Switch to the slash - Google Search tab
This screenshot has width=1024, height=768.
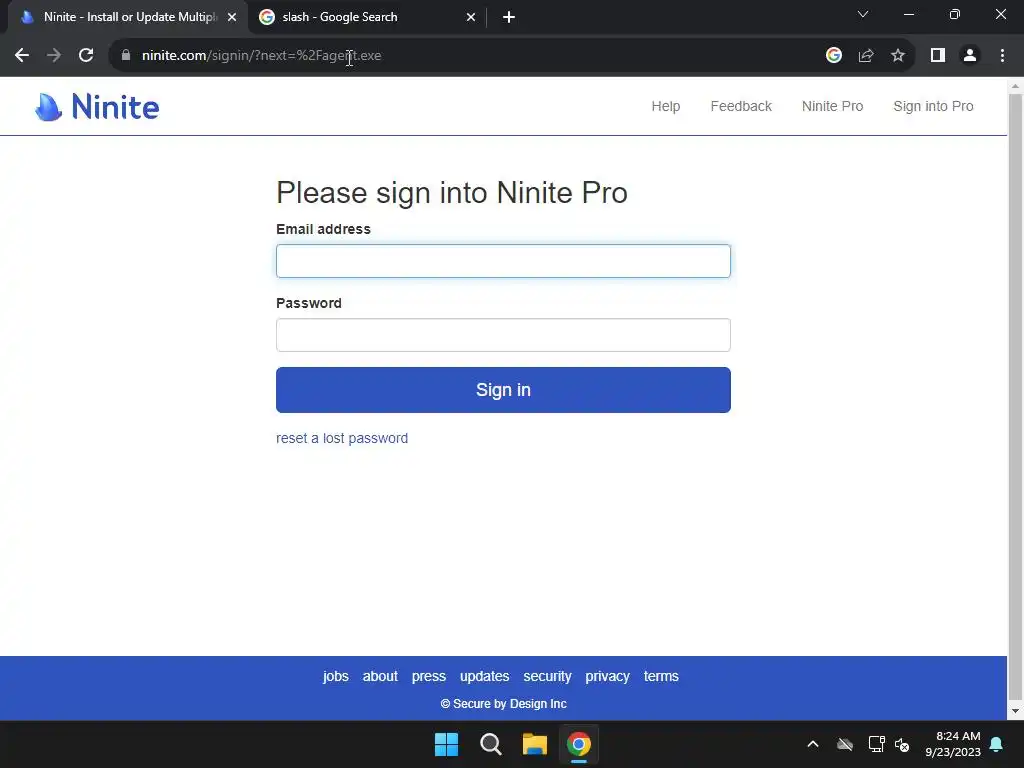click(x=368, y=17)
